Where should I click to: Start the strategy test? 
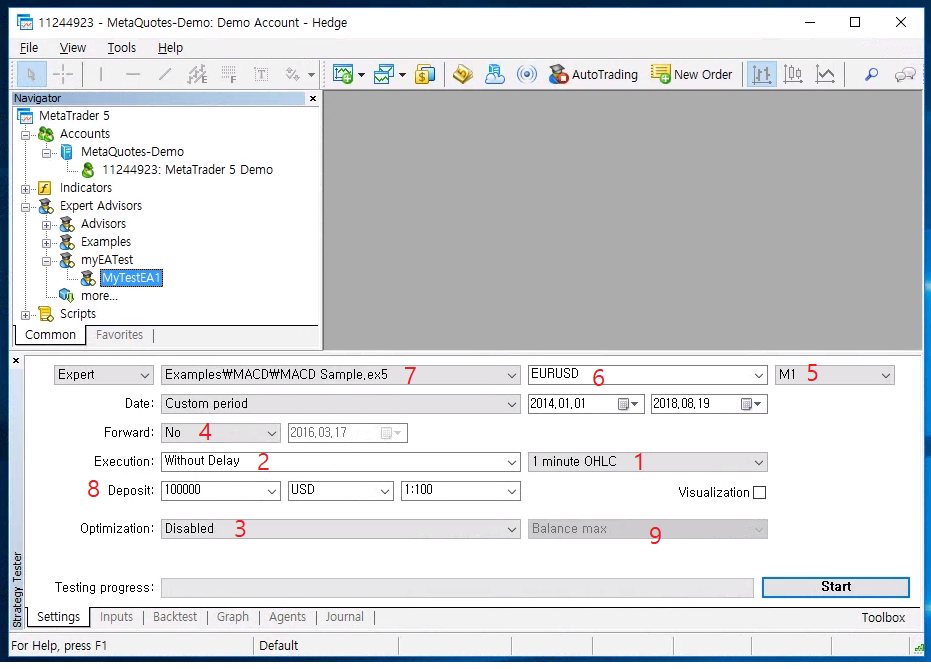(835, 587)
